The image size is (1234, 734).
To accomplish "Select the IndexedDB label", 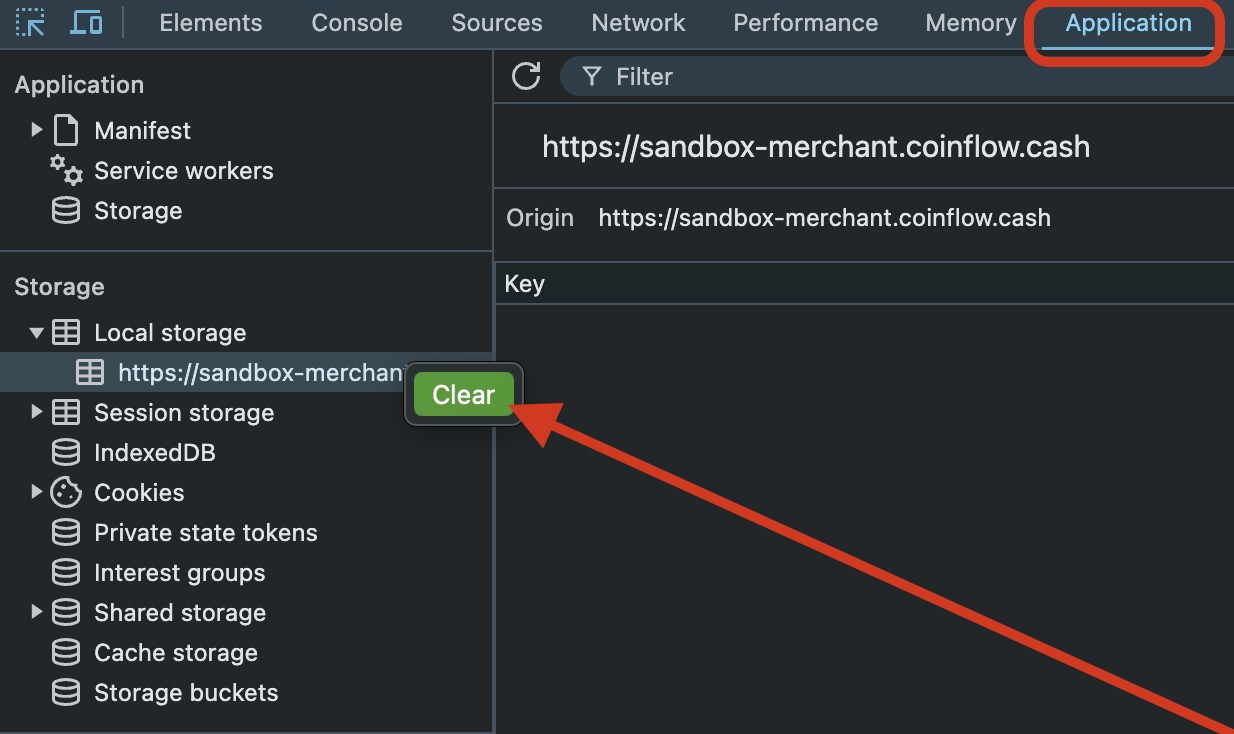I will [x=155, y=453].
